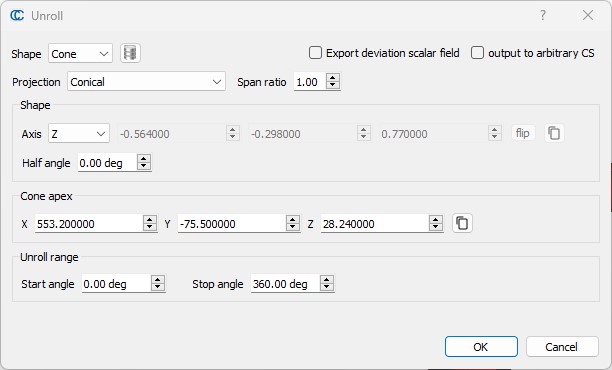
Task: Increase Span ratio with the up arrow
Action: click(333, 78)
